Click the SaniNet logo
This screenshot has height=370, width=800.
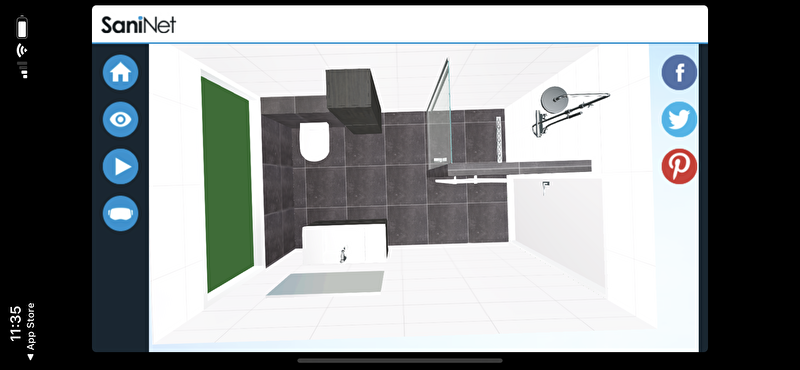[138, 24]
